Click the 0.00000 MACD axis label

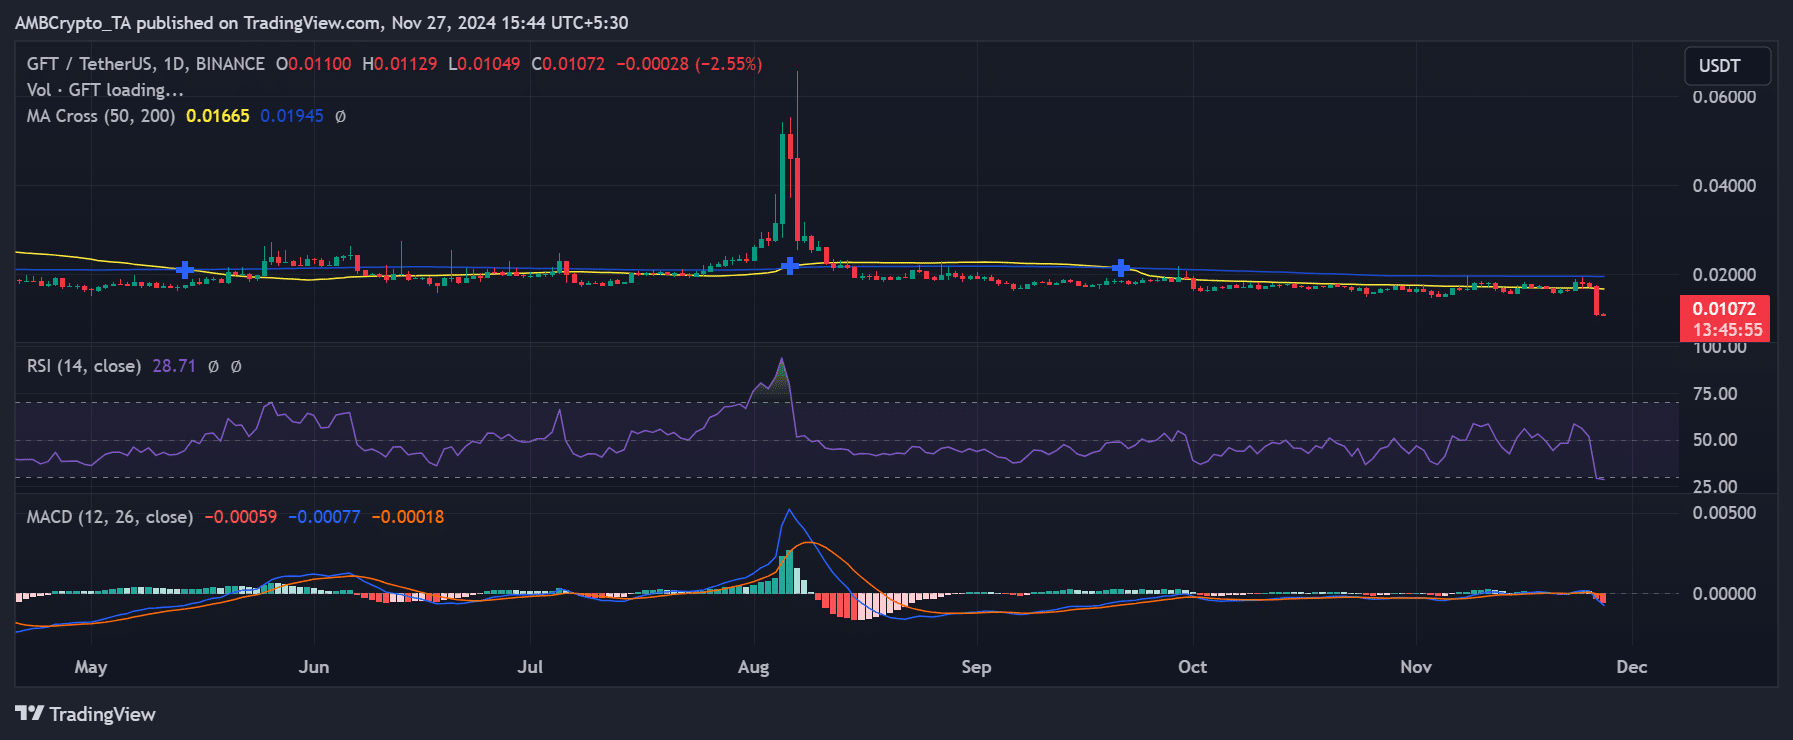point(1724,594)
